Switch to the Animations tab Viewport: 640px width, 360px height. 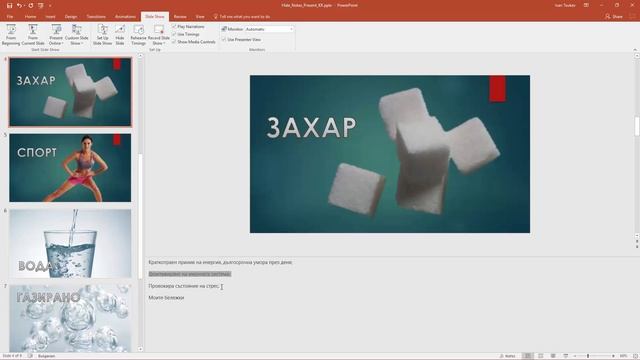pyautogui.click(x=125, y=17)
